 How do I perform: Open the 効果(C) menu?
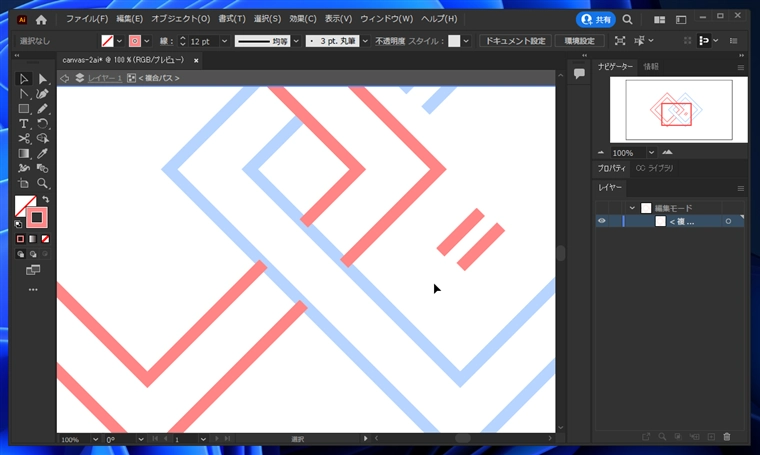tap(302, 19)
